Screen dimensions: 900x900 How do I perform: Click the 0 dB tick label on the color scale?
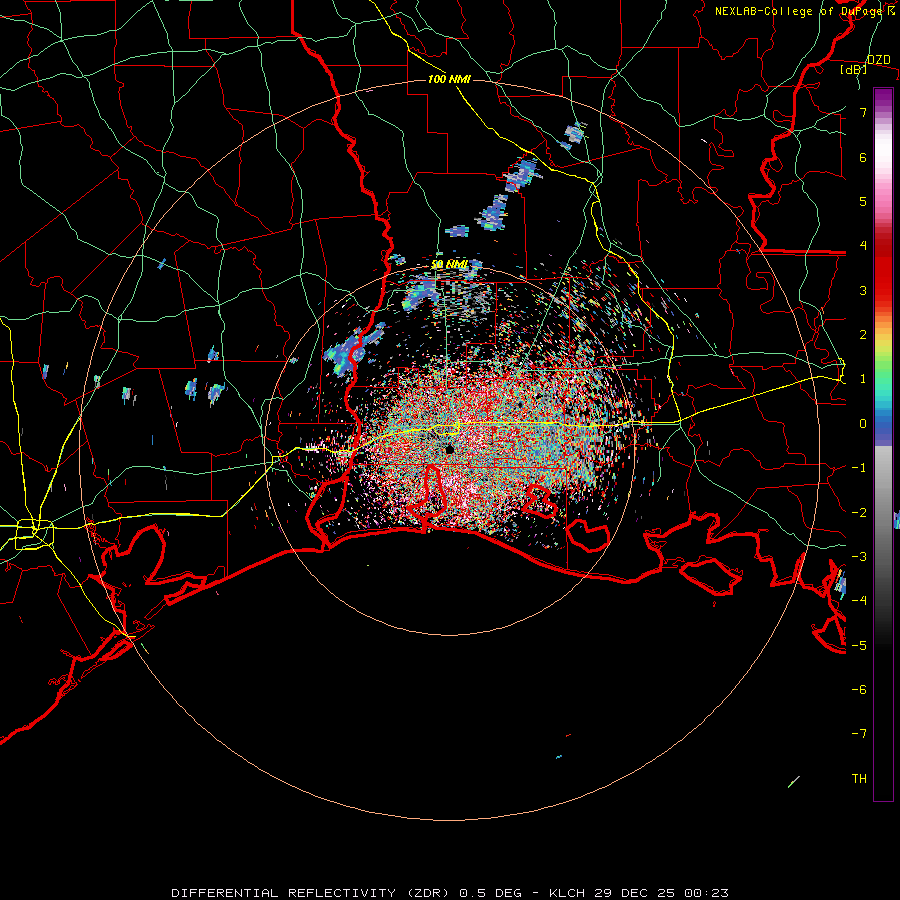pos(863,424)
